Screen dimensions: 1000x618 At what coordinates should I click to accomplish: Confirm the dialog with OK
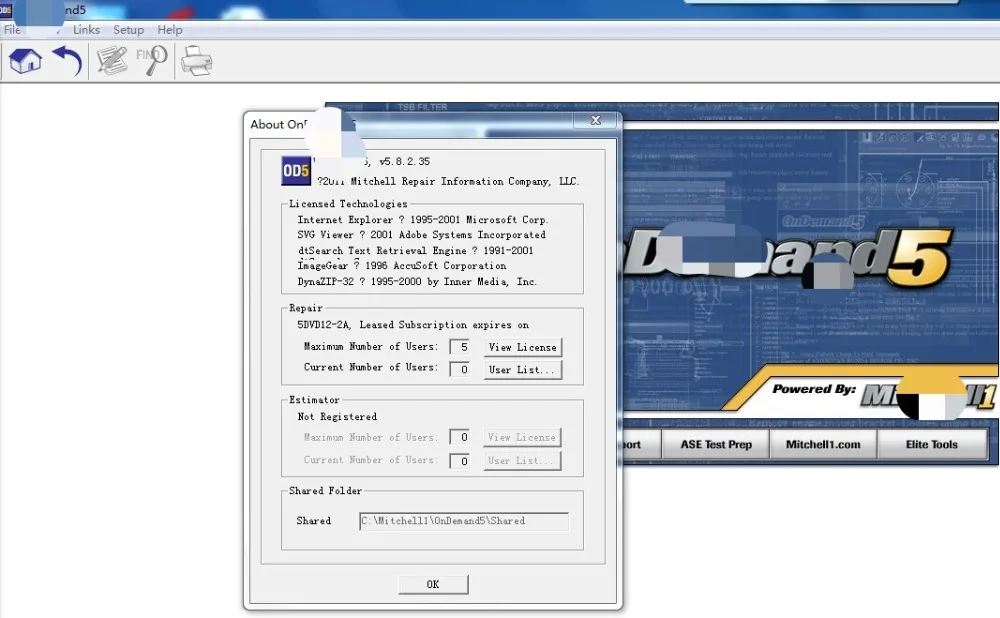(x=433, y=584)
